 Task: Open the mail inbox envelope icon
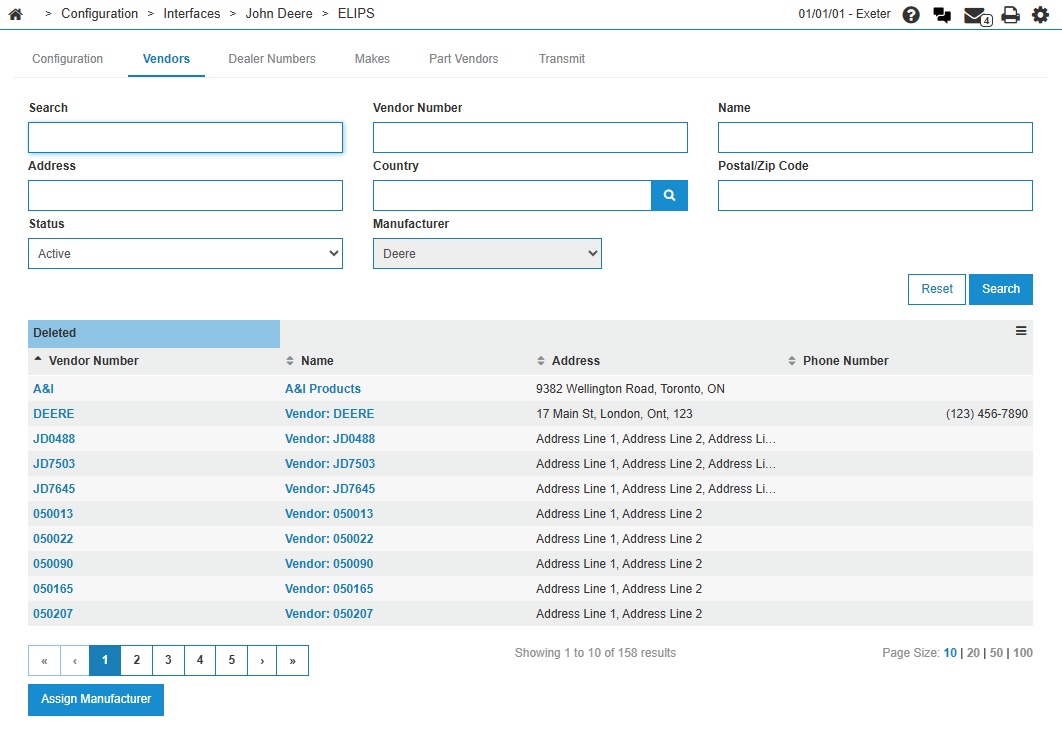tap(975, 15)
